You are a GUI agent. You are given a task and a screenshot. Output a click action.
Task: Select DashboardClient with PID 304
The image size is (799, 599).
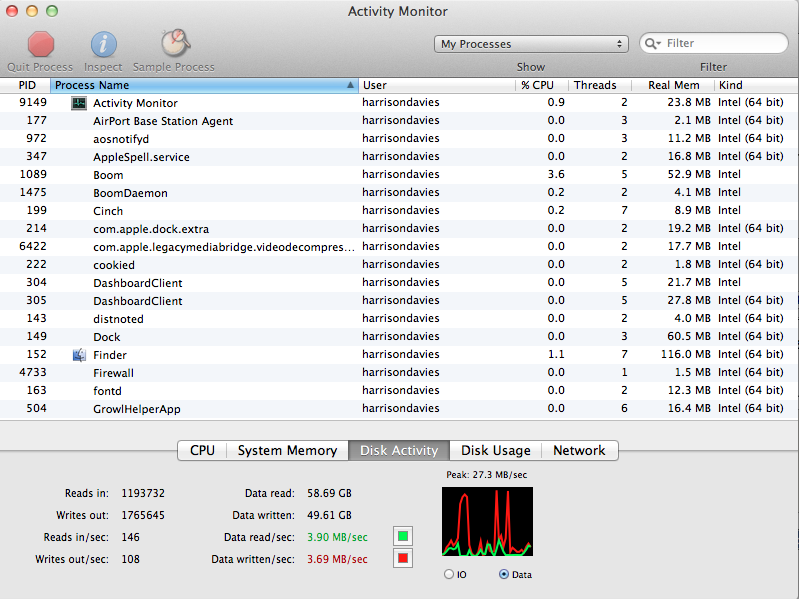pos(400,283)
